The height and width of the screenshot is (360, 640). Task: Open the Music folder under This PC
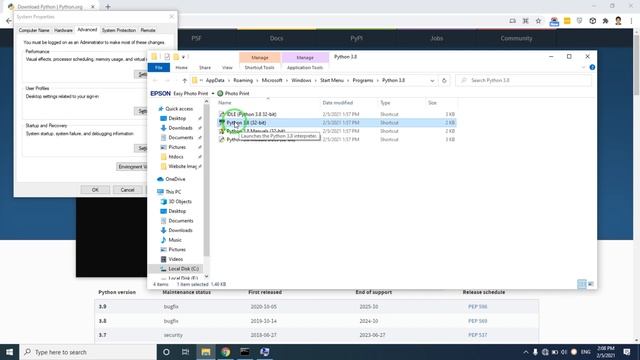[171, 240]
